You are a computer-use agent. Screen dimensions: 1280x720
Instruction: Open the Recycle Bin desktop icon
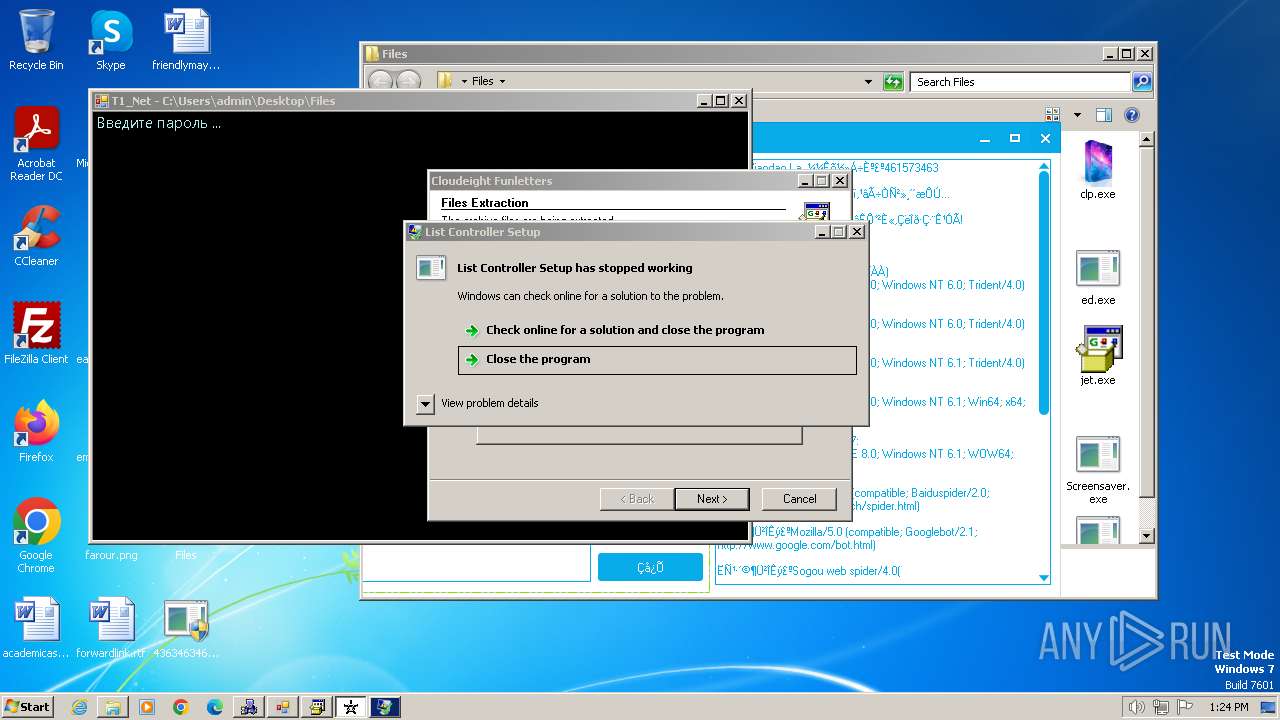pos(36,40)
